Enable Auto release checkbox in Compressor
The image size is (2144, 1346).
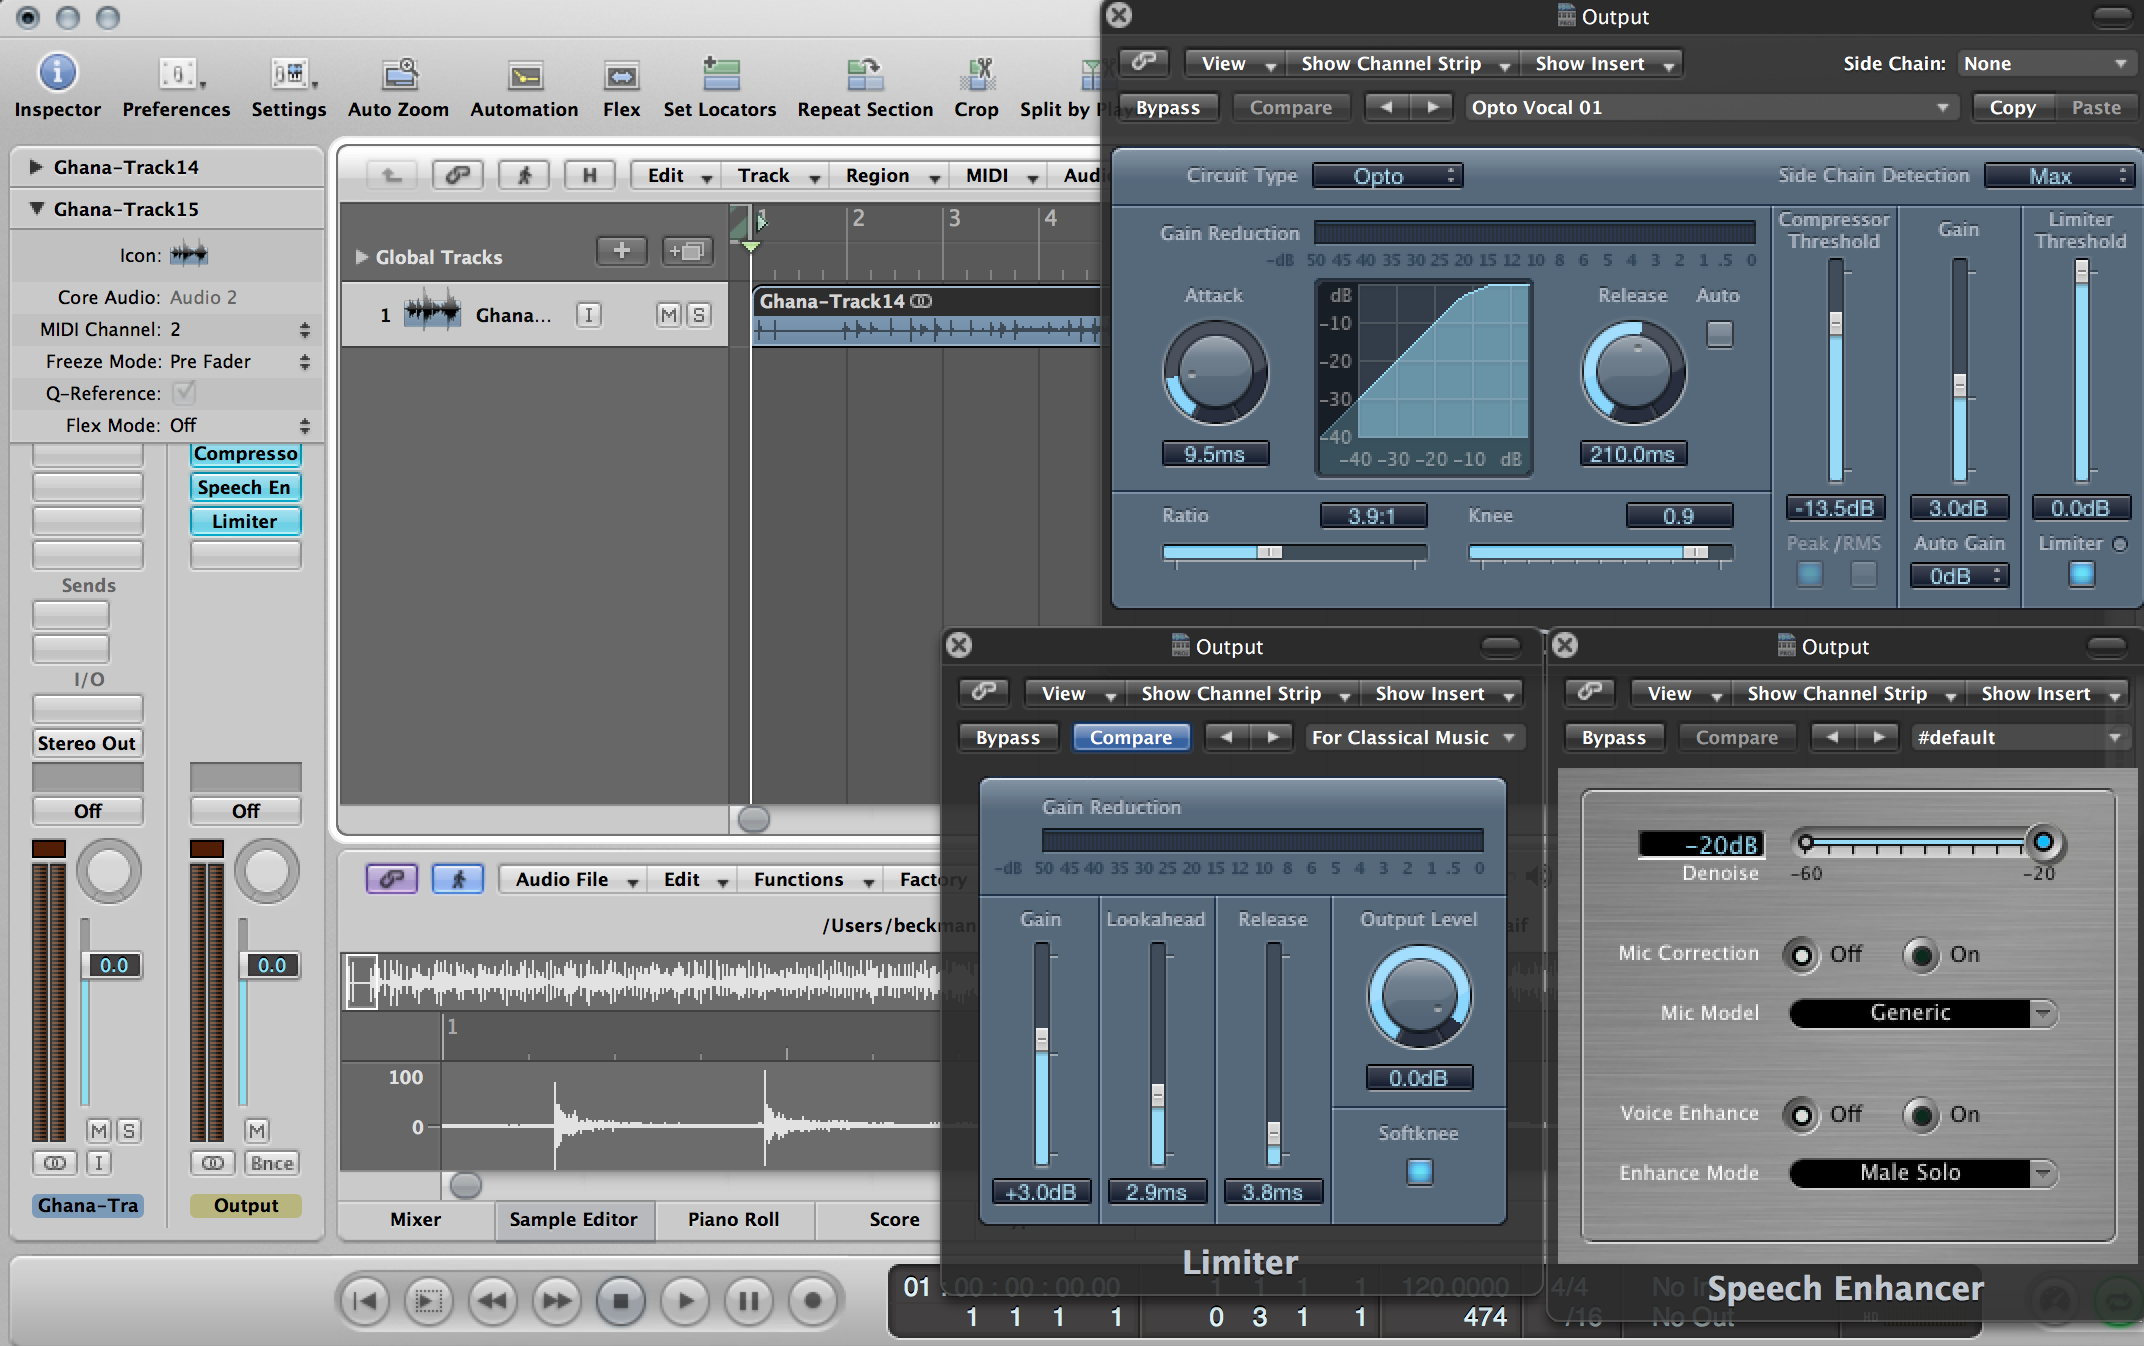click(x=1719, y=333)
